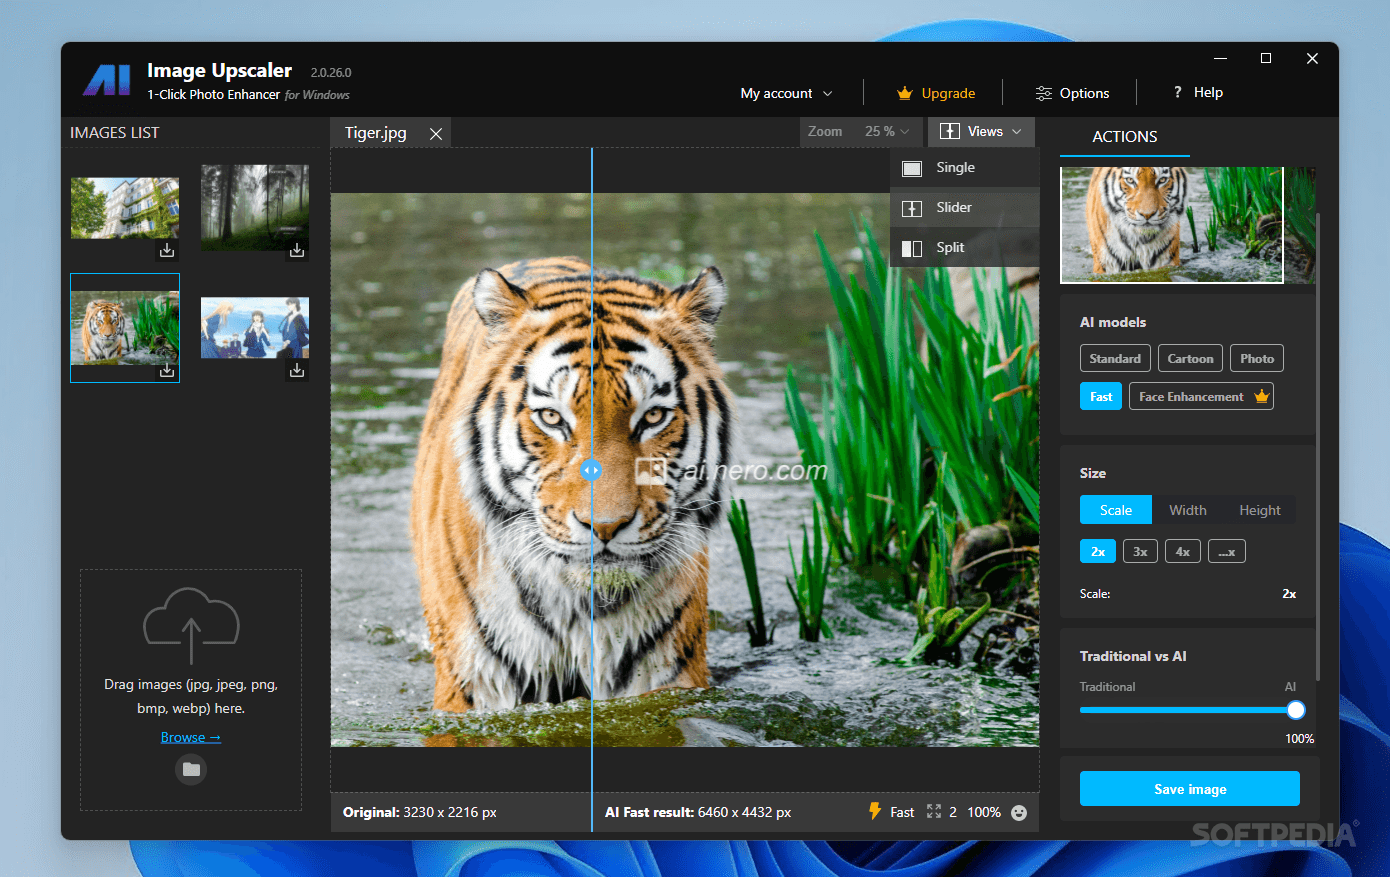Select the tiger thumbnail in images list
The image size is (1390, 877).
pos(125,328)
